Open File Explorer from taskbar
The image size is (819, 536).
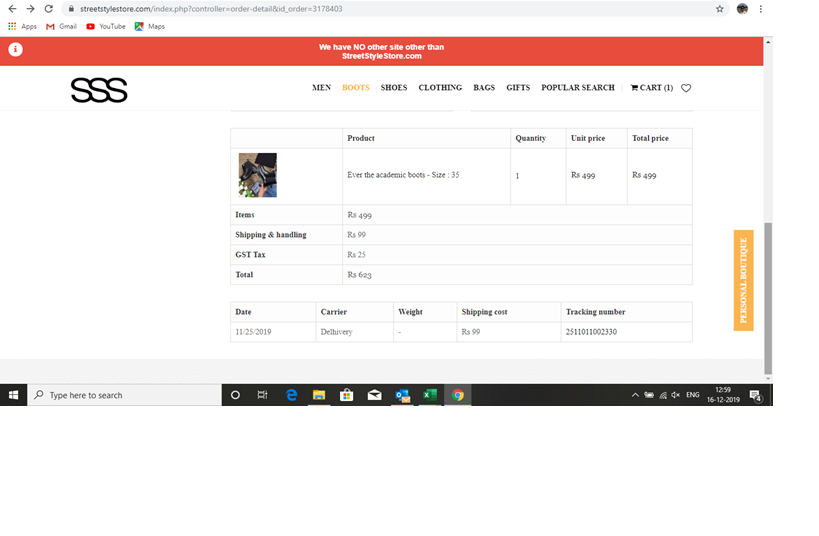point(319,395)
